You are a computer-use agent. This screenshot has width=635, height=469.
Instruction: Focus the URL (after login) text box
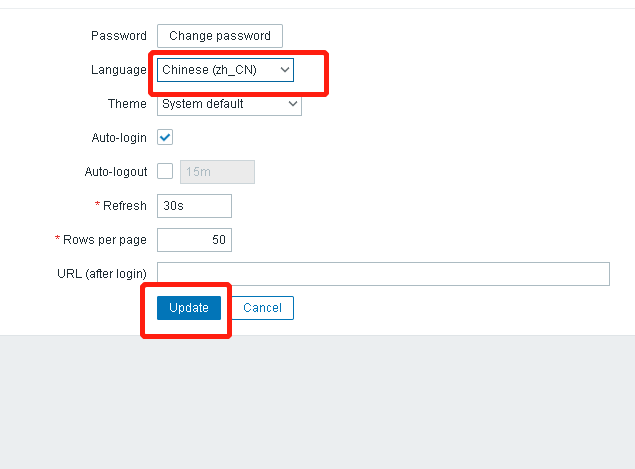coord(383,274)
